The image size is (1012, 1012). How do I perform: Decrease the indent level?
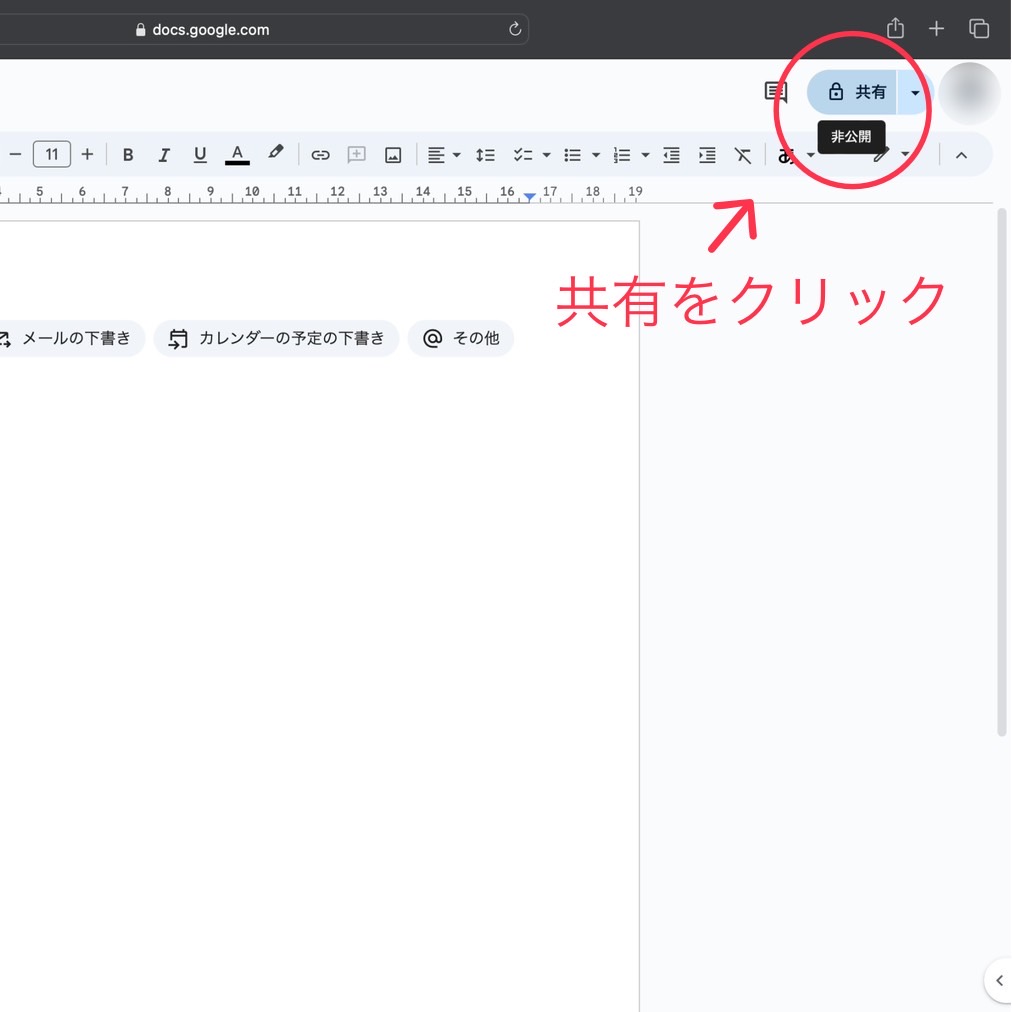(x=672, y=155)
